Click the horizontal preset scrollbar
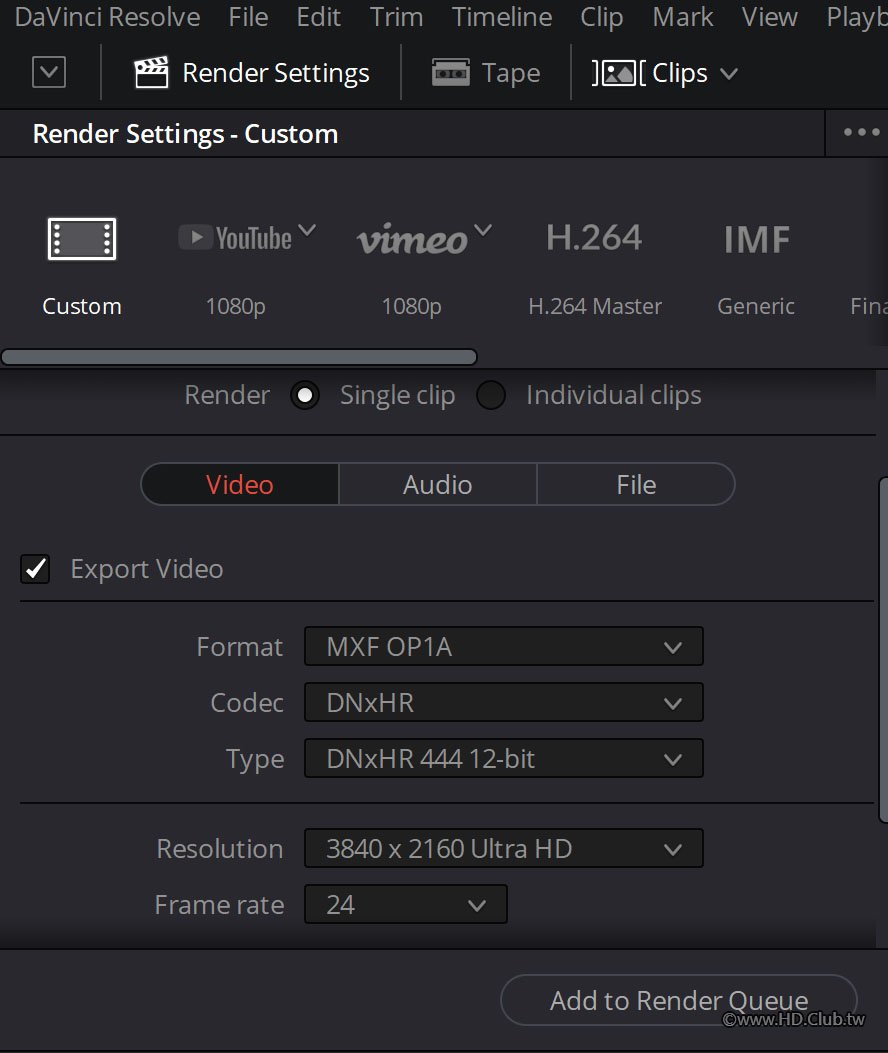 (x=238, y=357)
